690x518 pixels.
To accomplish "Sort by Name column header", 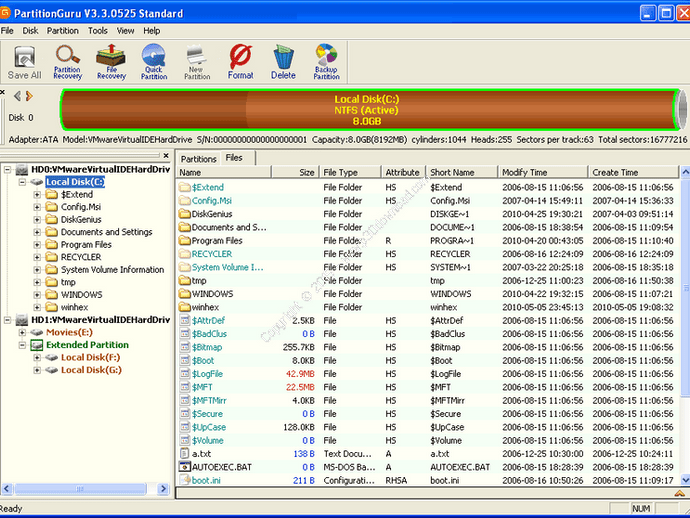I will click(224, 173).
